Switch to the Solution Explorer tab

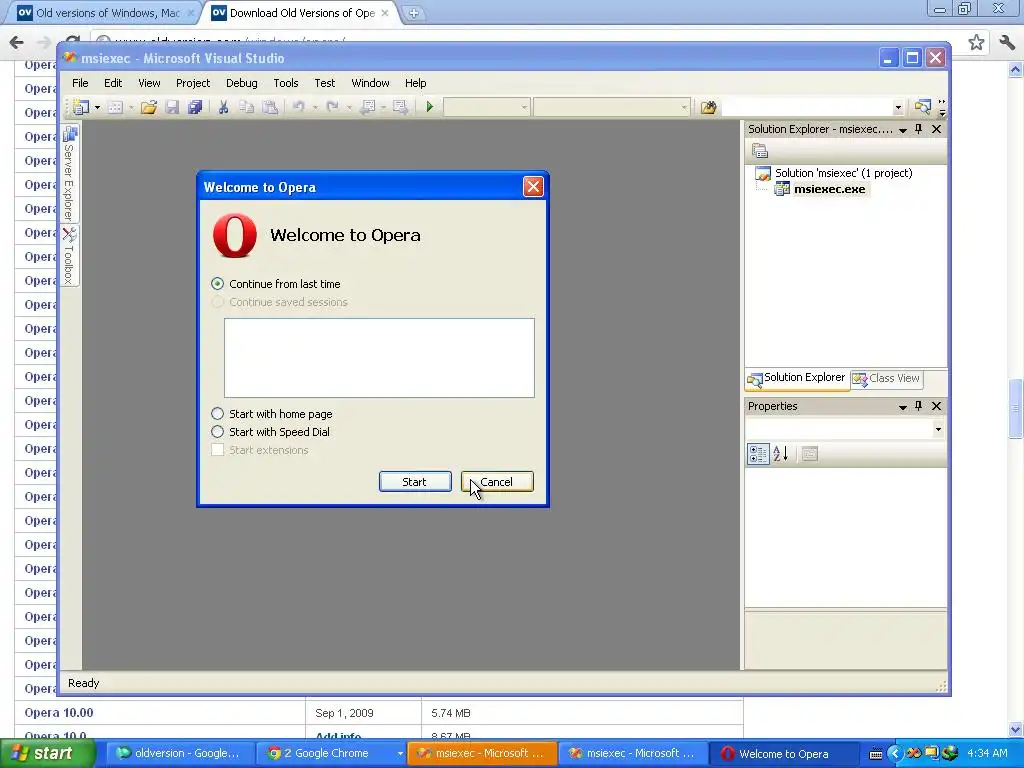(x=797, y=378)
